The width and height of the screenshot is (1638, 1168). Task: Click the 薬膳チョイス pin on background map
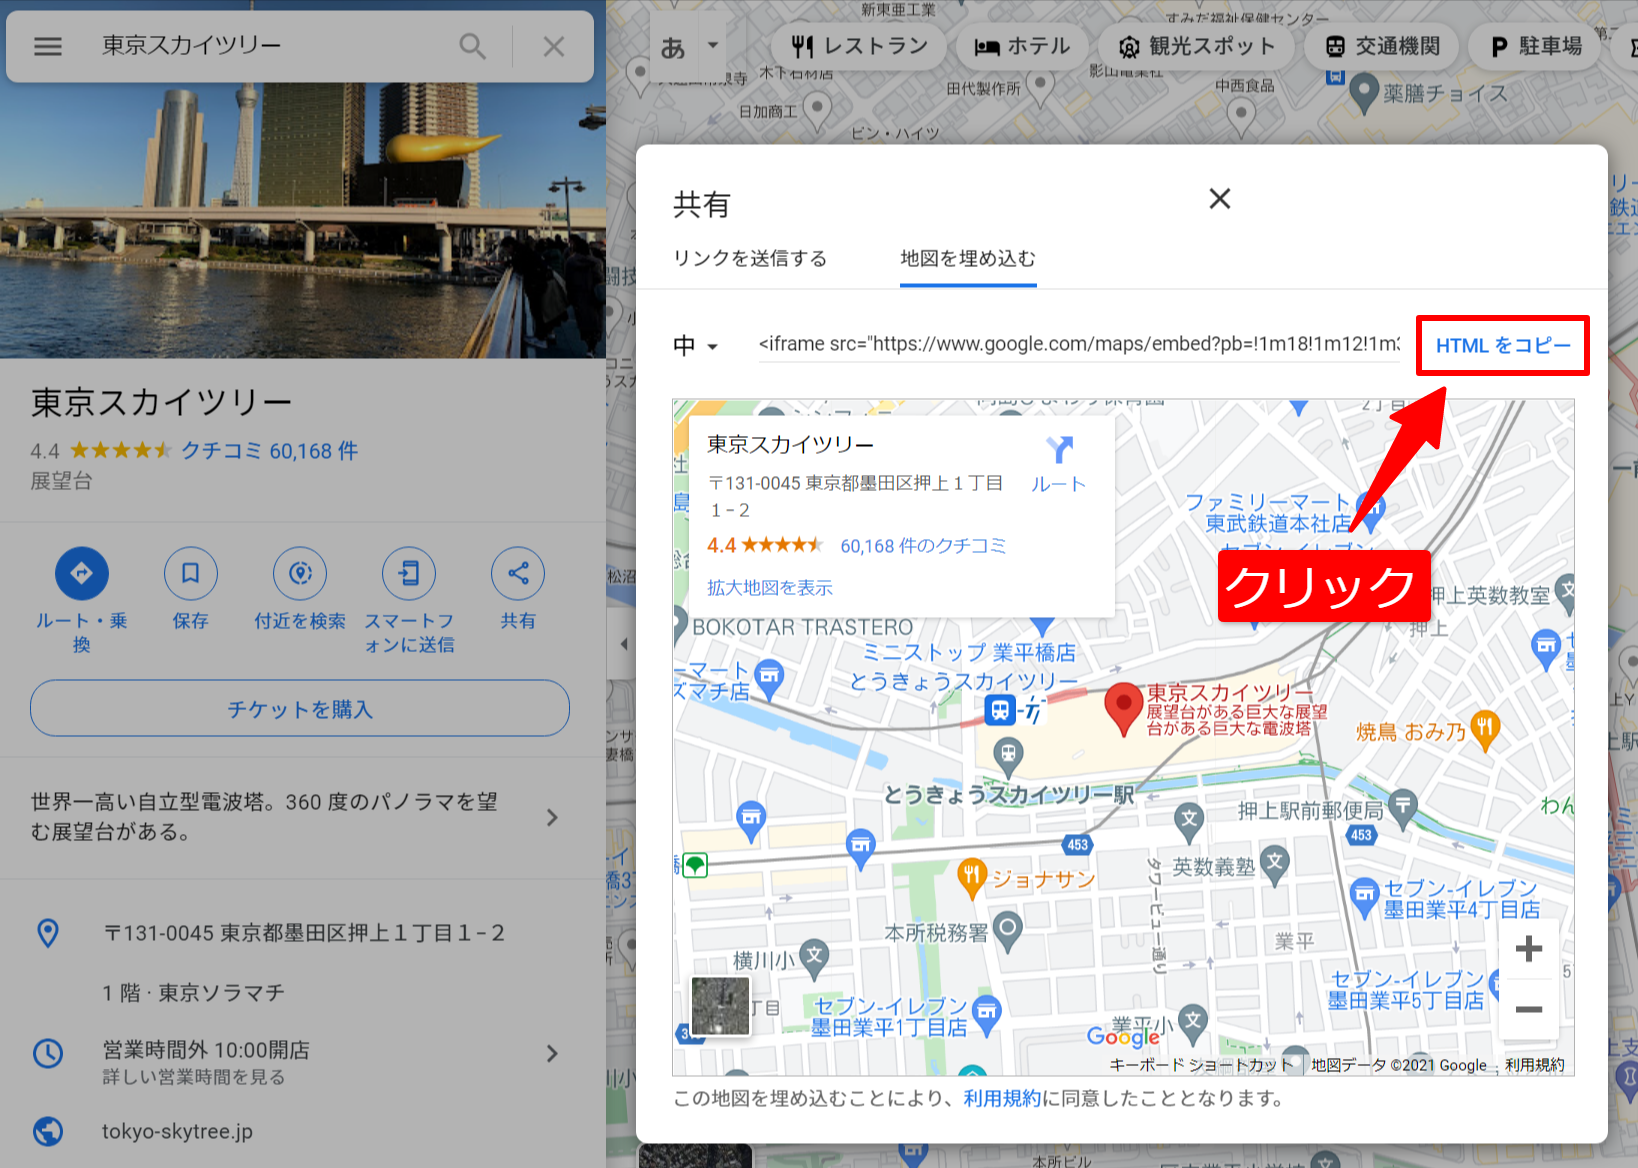1364,94
